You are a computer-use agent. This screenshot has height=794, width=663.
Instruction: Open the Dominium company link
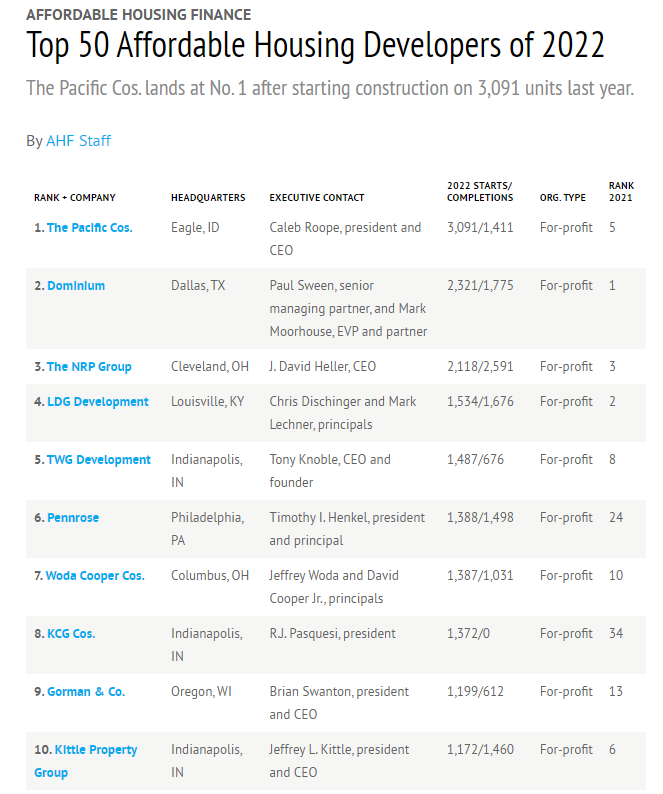tap(76, 286)
